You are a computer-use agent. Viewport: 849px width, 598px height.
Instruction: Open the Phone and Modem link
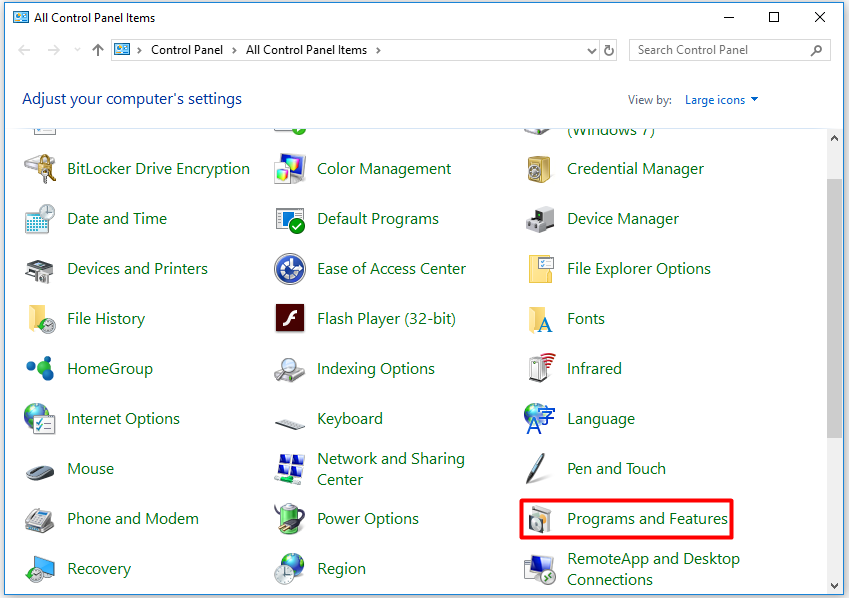(133, 519)
